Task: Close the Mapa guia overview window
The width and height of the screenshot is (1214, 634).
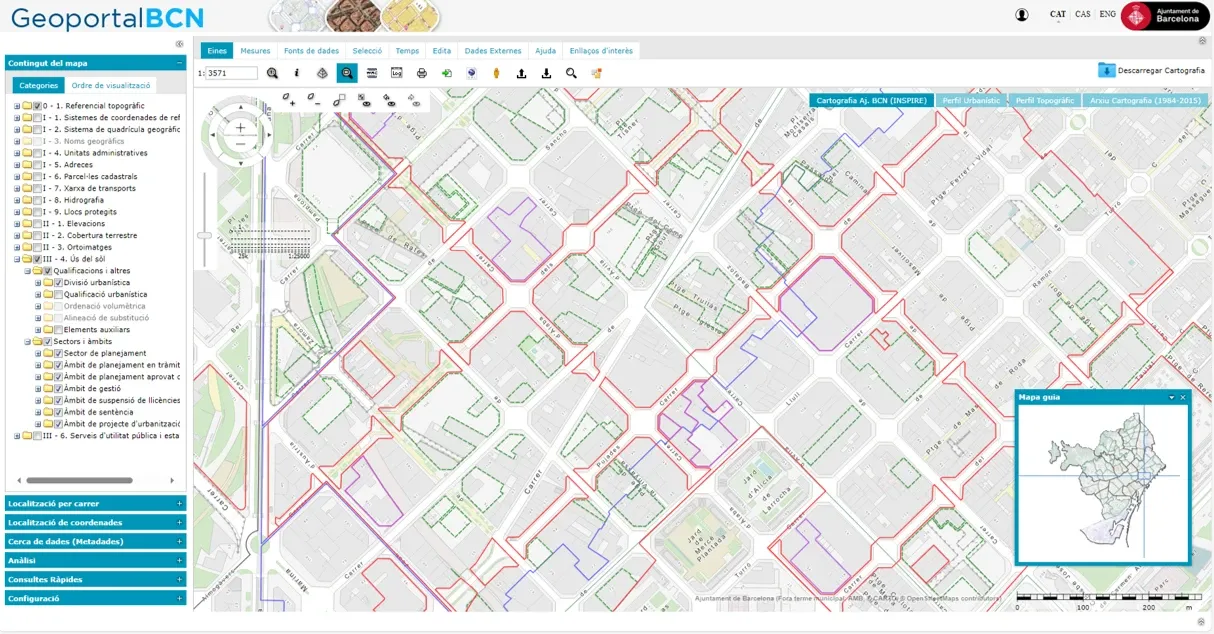Action: point(1183,397)
